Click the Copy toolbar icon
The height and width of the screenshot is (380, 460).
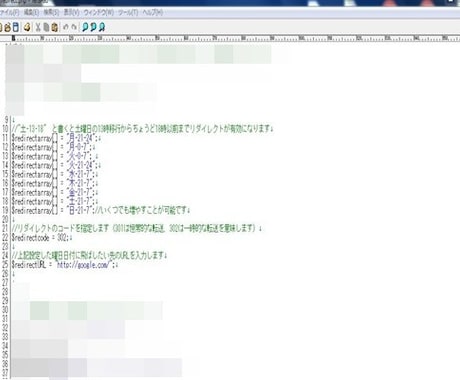coord(46,27)
